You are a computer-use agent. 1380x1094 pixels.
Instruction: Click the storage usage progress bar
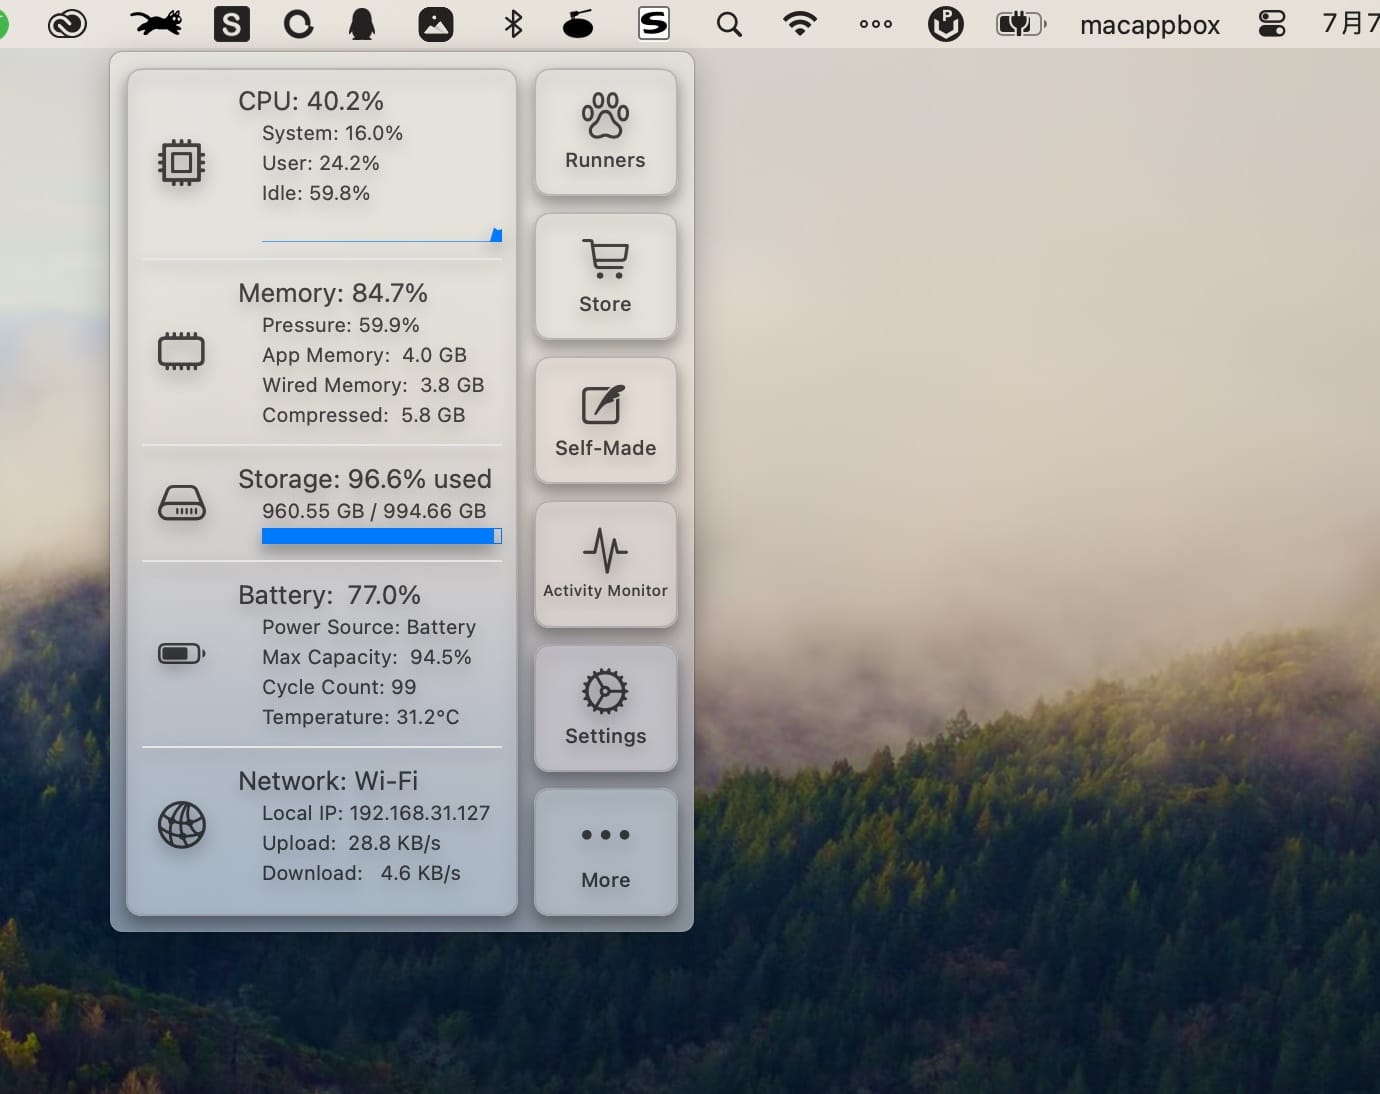click(x=381, y=536)
